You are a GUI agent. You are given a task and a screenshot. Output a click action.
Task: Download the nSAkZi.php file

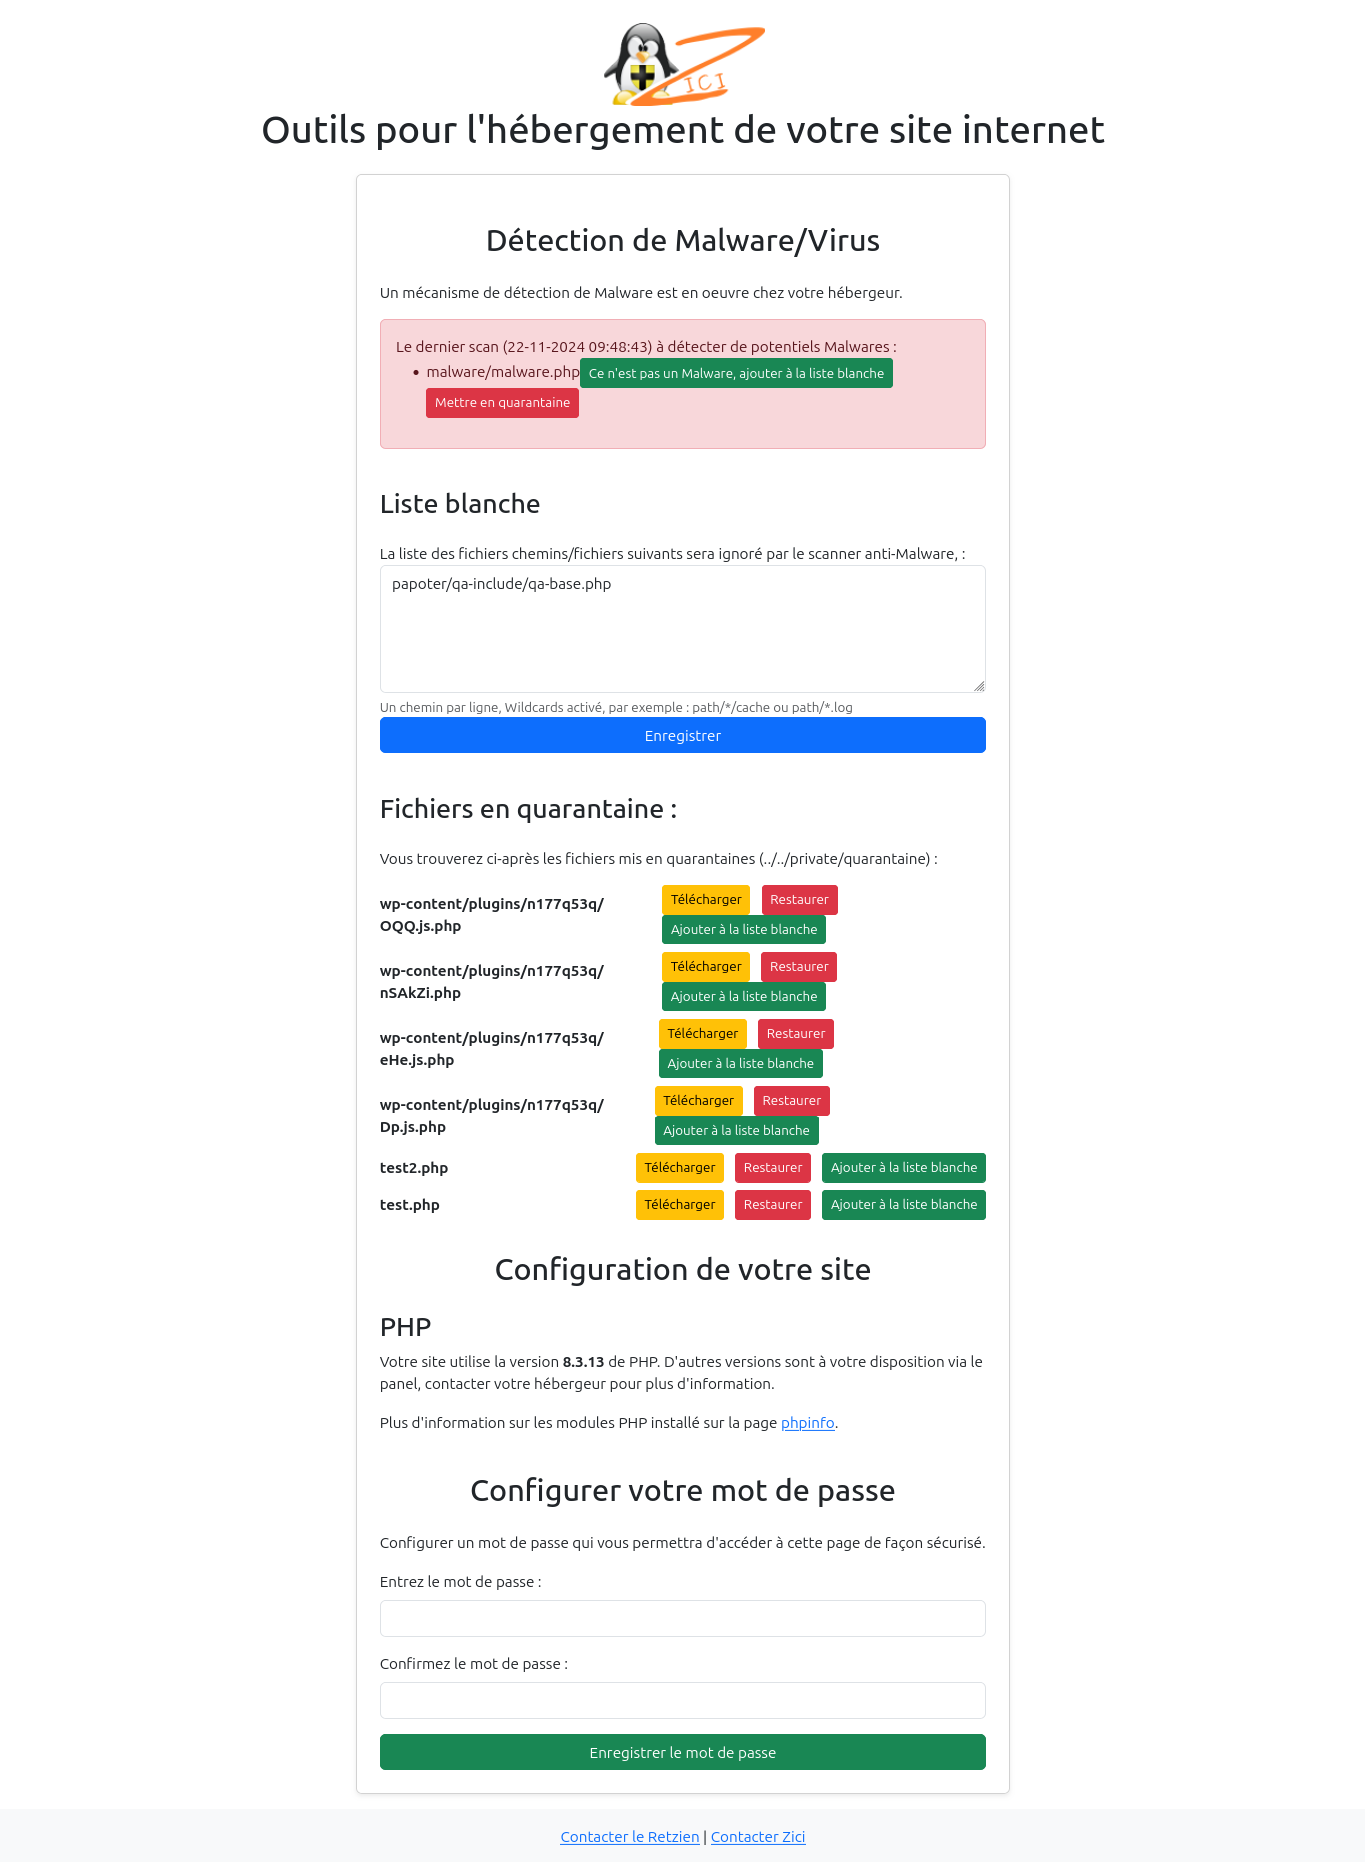[x=705, y=967]
